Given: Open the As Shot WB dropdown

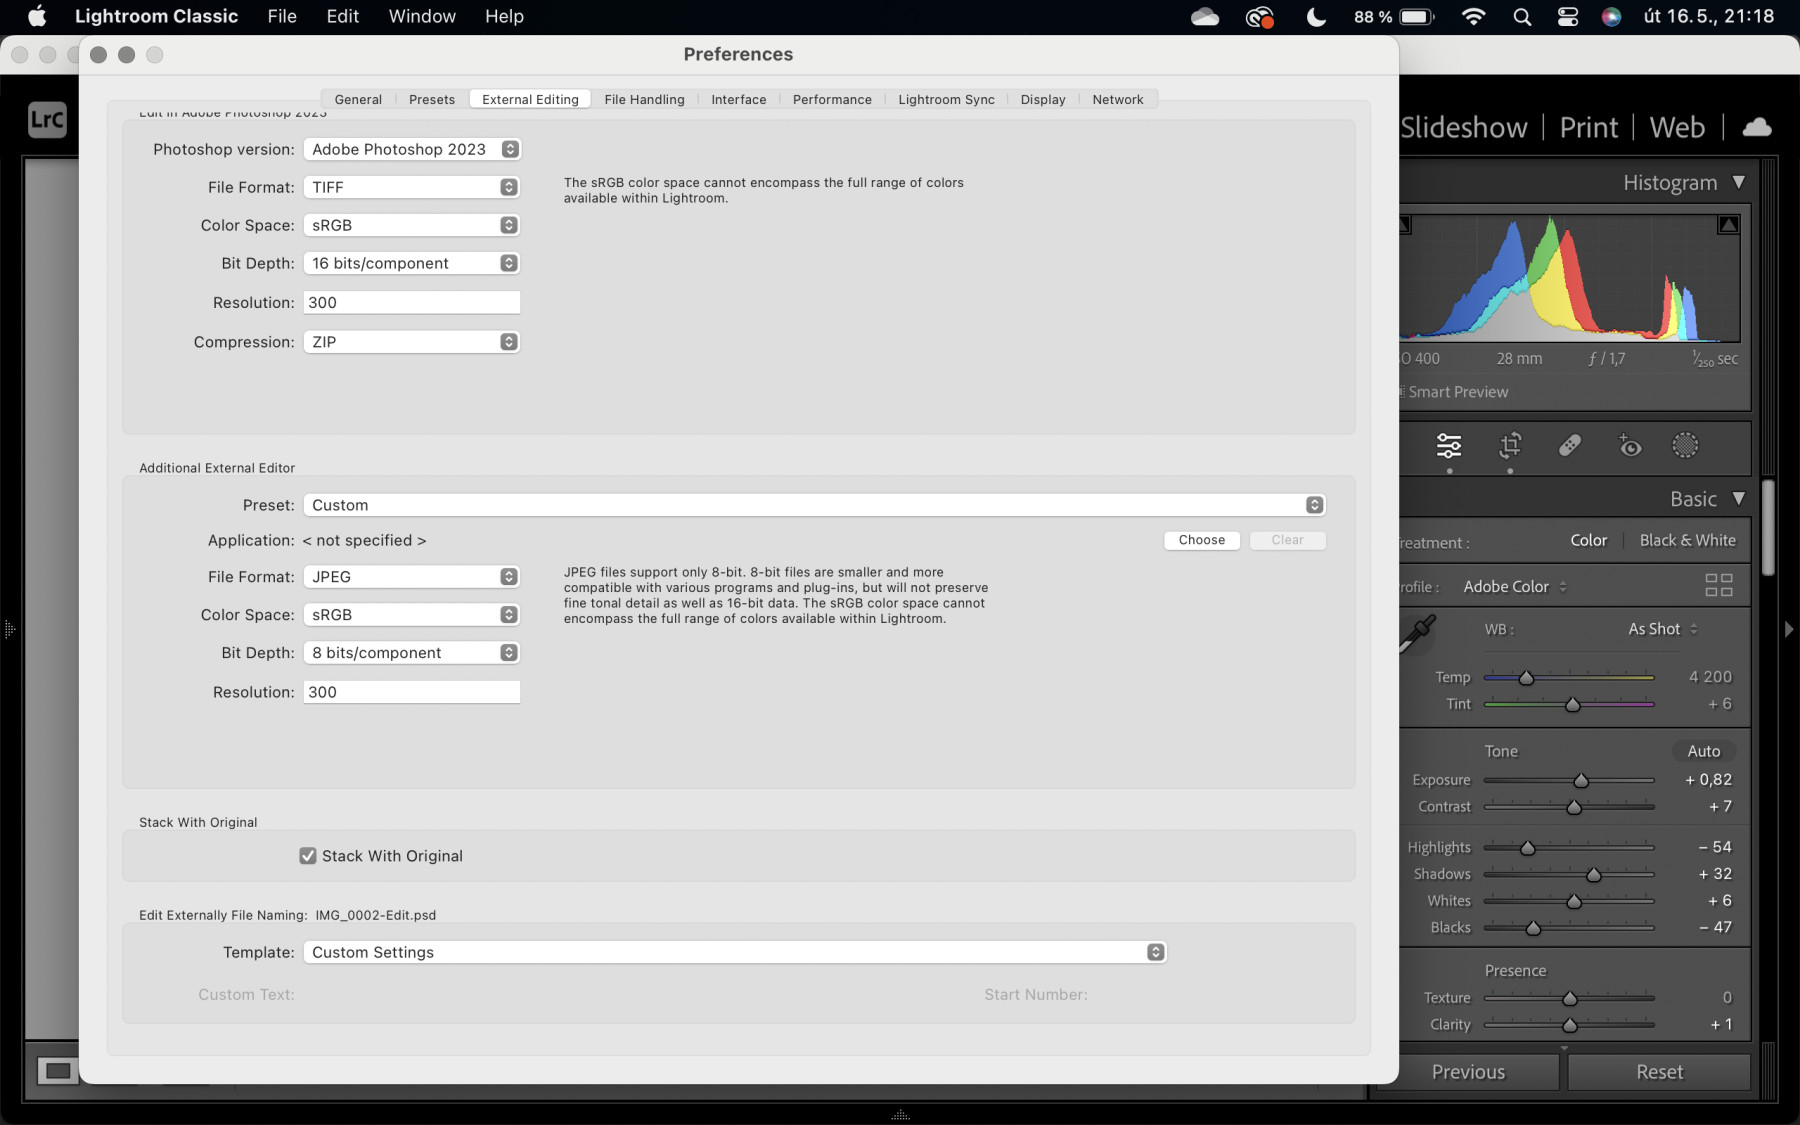Looking at the screenshot, I should (x=1663, y=629).
